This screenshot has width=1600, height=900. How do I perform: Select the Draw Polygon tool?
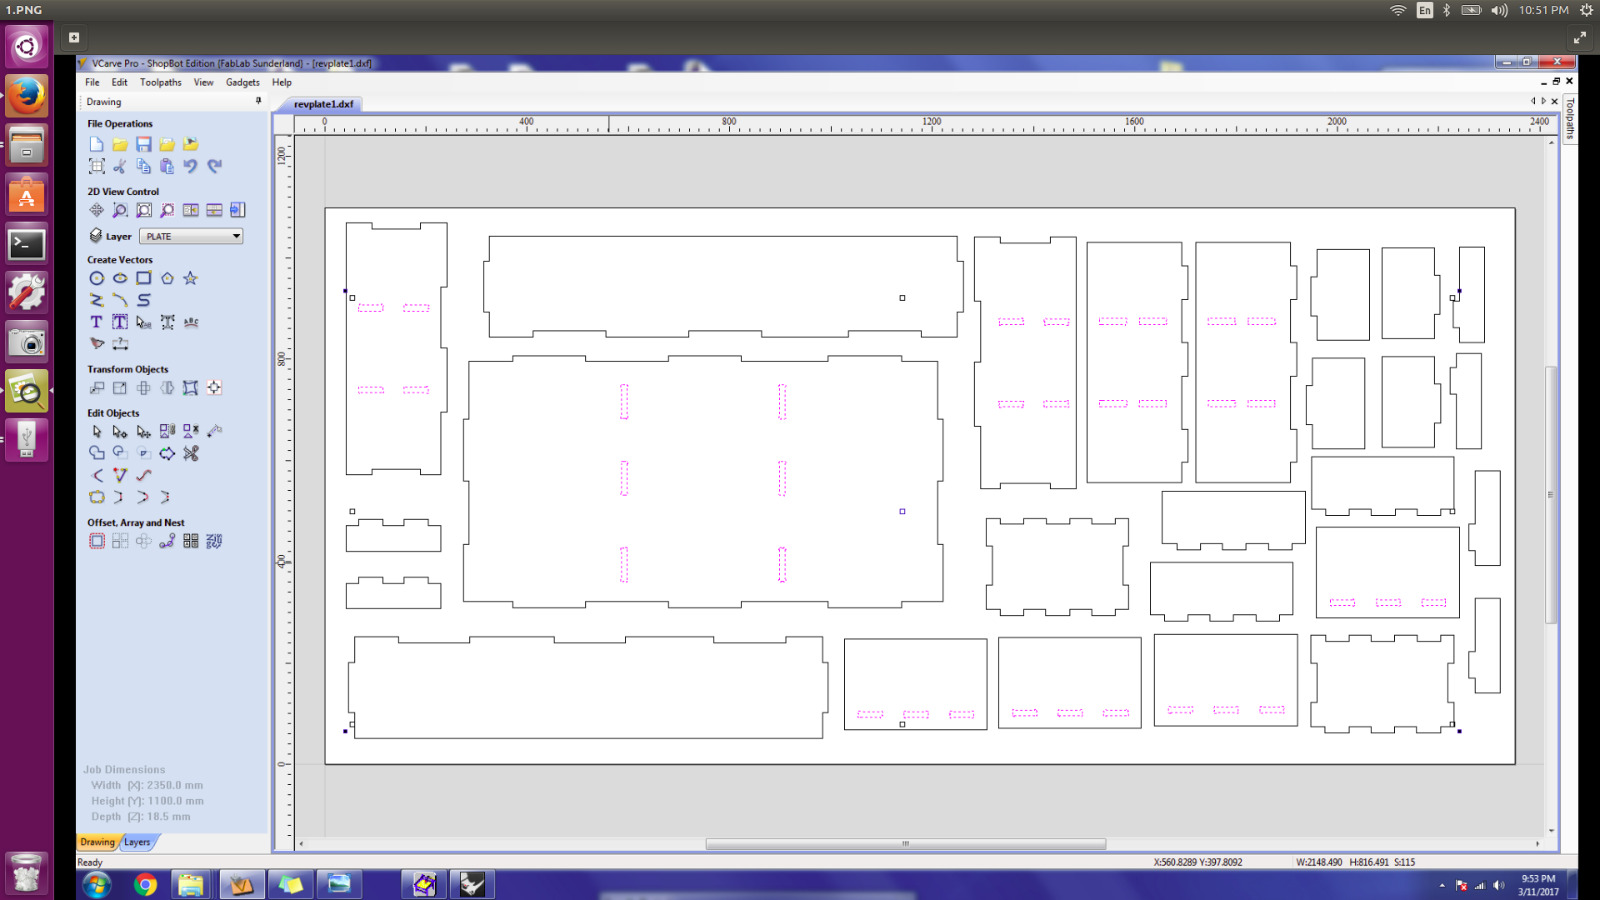[x=167, y=278]
